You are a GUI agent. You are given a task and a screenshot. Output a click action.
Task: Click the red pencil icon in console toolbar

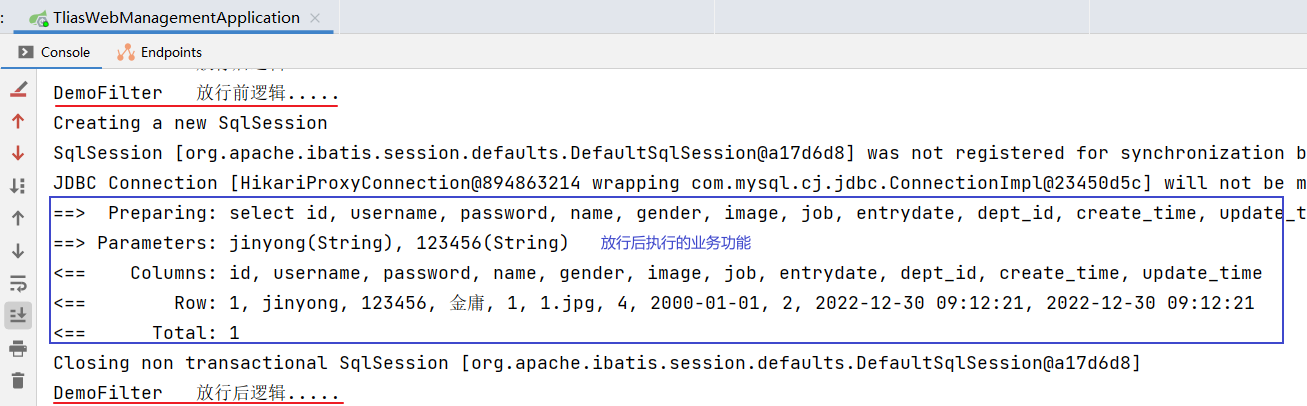[x=18, y=89]
